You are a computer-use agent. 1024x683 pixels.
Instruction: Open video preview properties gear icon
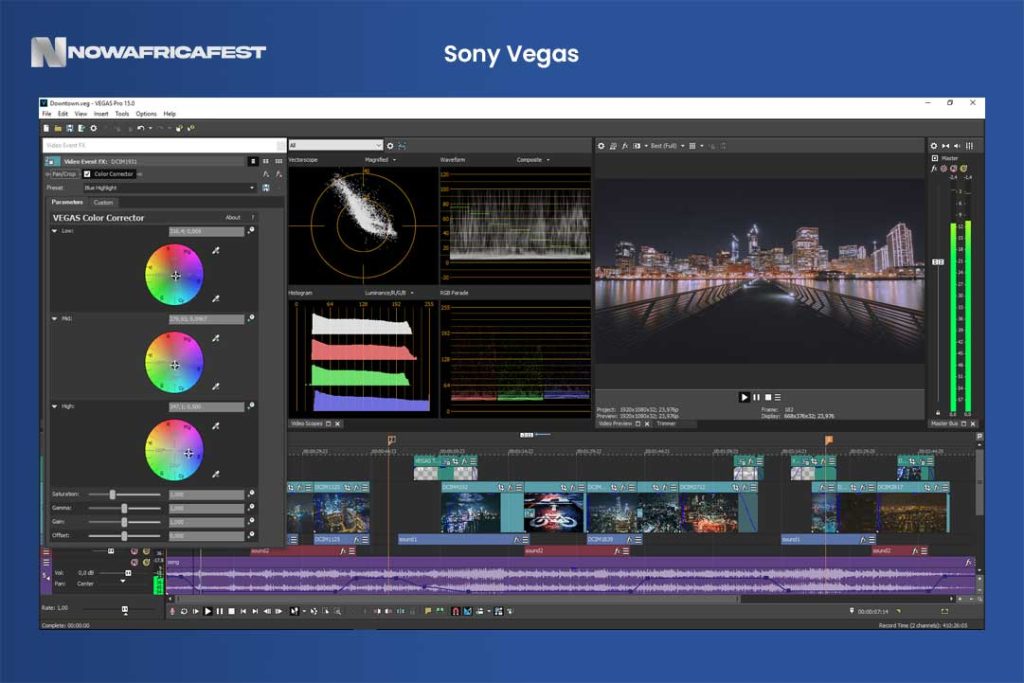[x=601, y=146]
